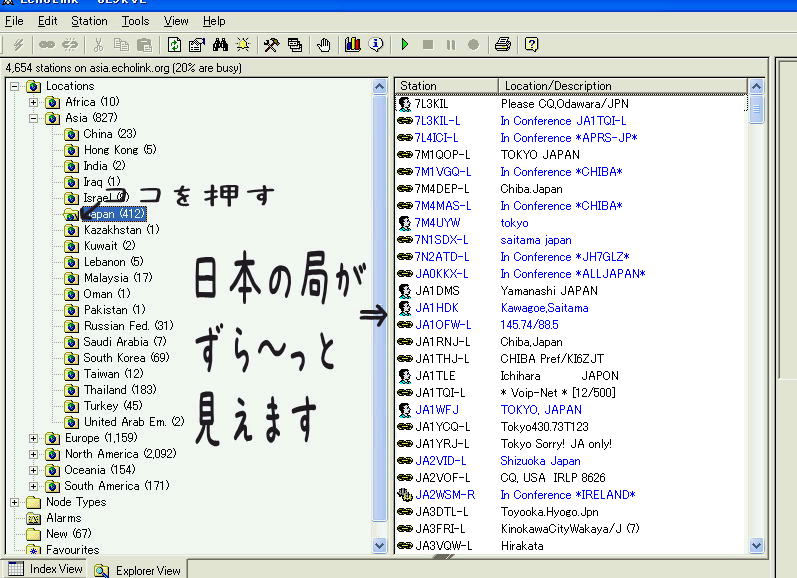Open the Edit menu

[47, 21]
